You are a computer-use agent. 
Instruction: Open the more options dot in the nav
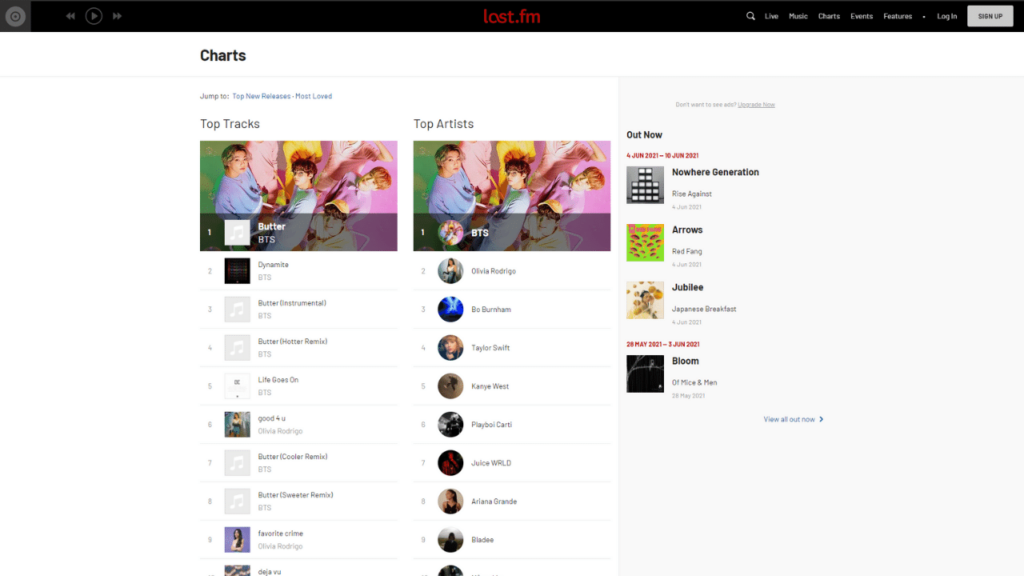923,17
